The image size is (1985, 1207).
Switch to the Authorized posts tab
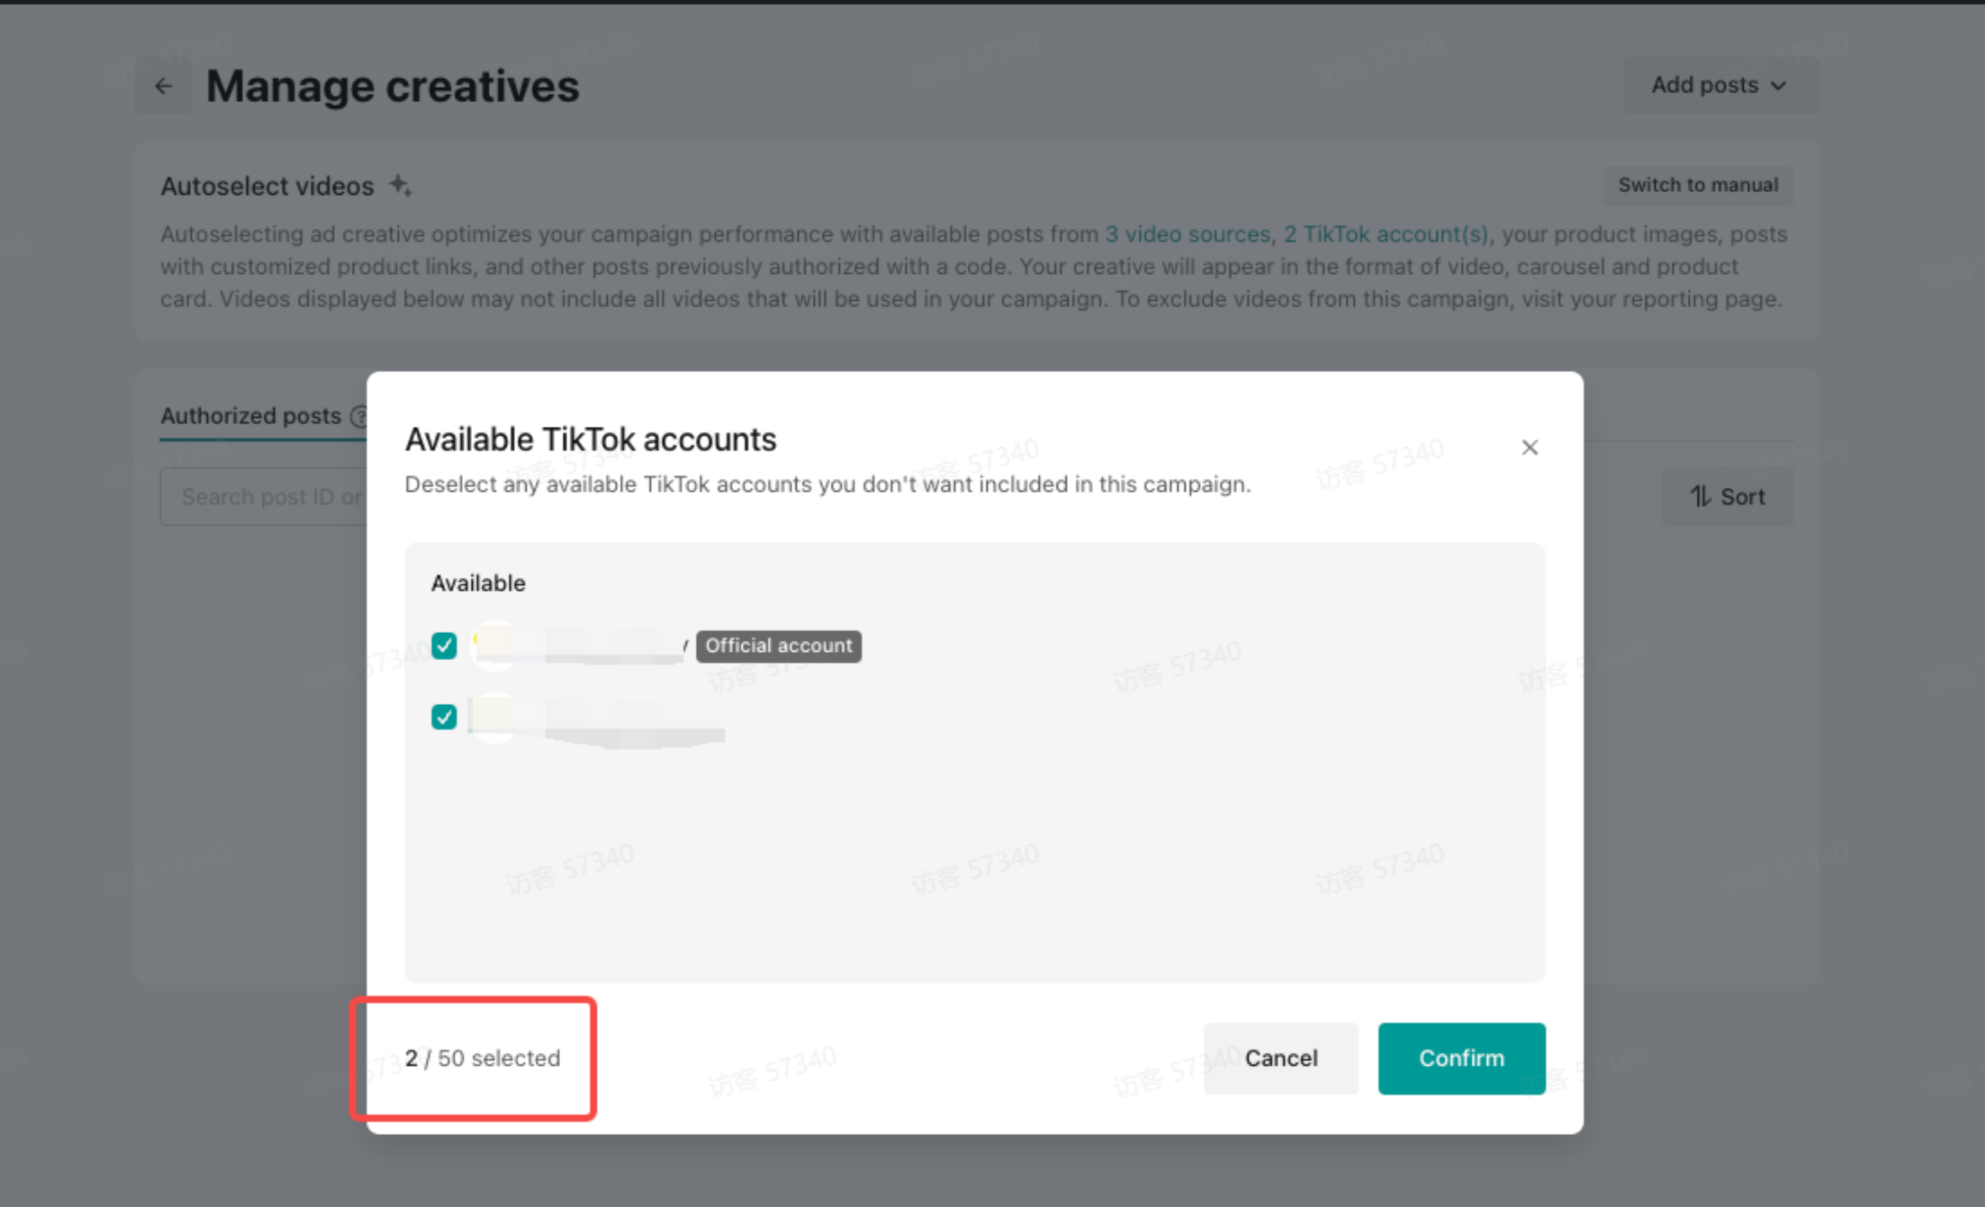click(x=251, y=416)
